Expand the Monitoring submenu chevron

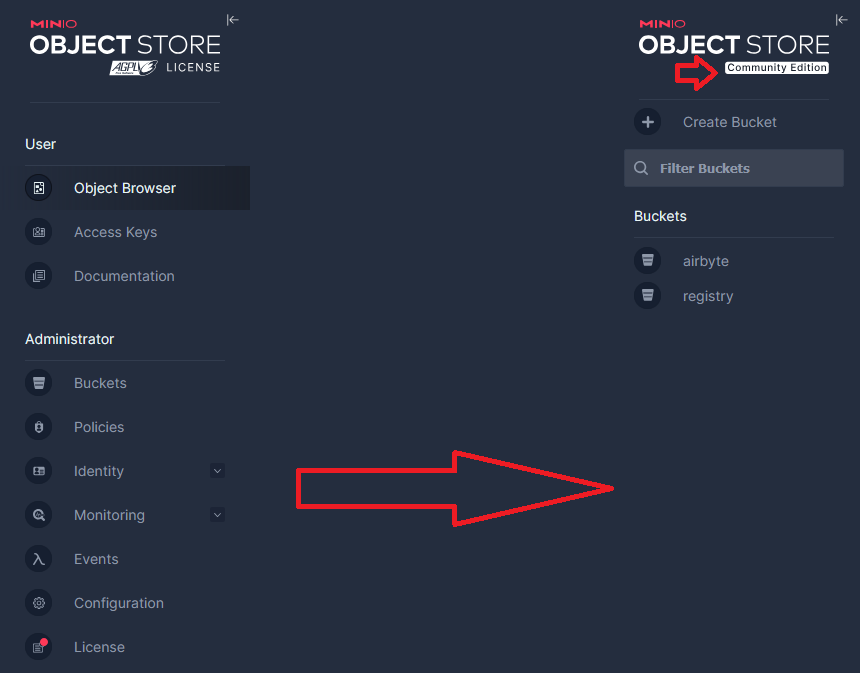coord(217,514)
